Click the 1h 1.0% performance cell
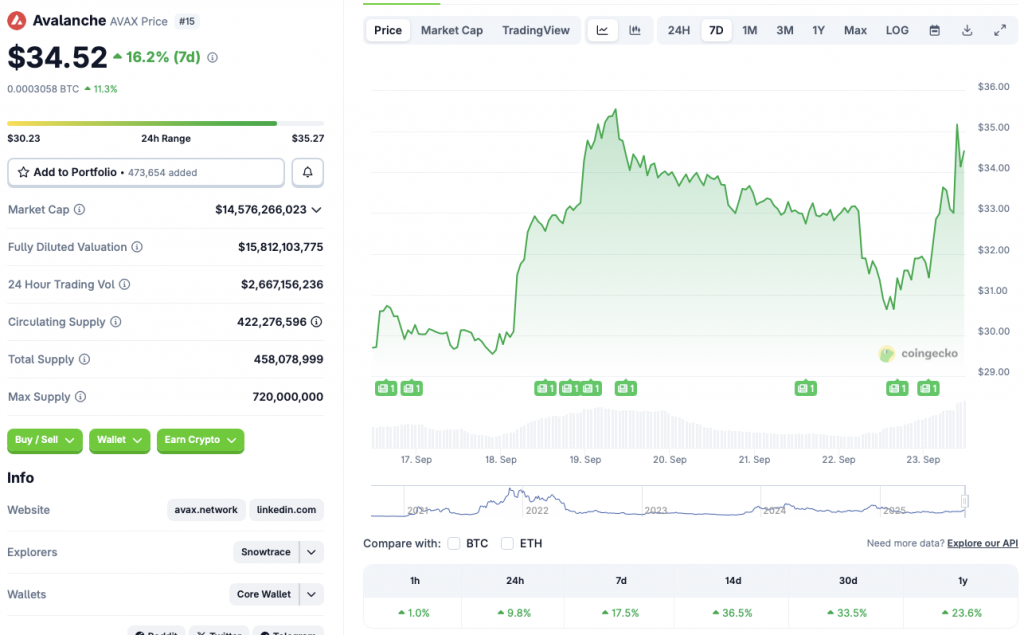Screen dimensions: 1024x635 tap(413, 613)
